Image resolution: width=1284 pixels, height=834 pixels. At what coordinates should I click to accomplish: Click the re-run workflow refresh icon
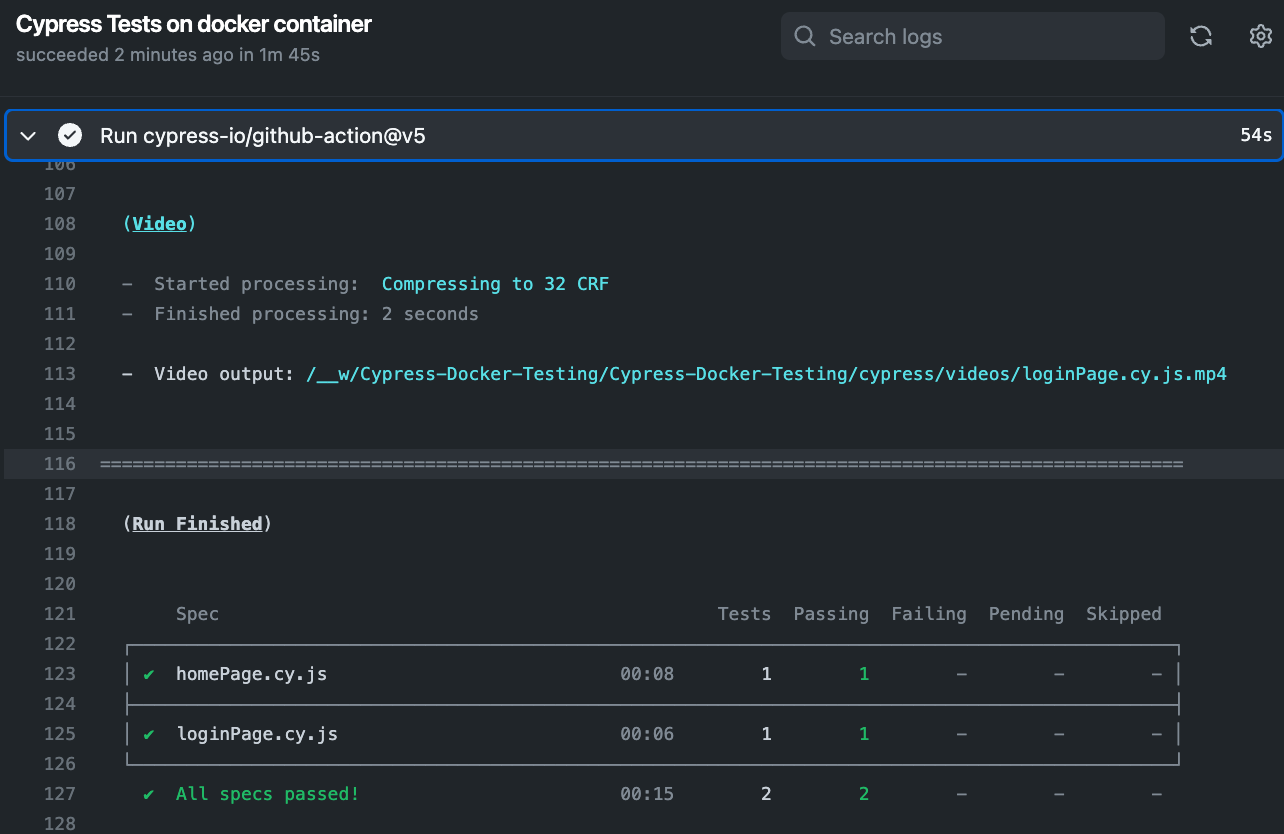pos(1200,36)
